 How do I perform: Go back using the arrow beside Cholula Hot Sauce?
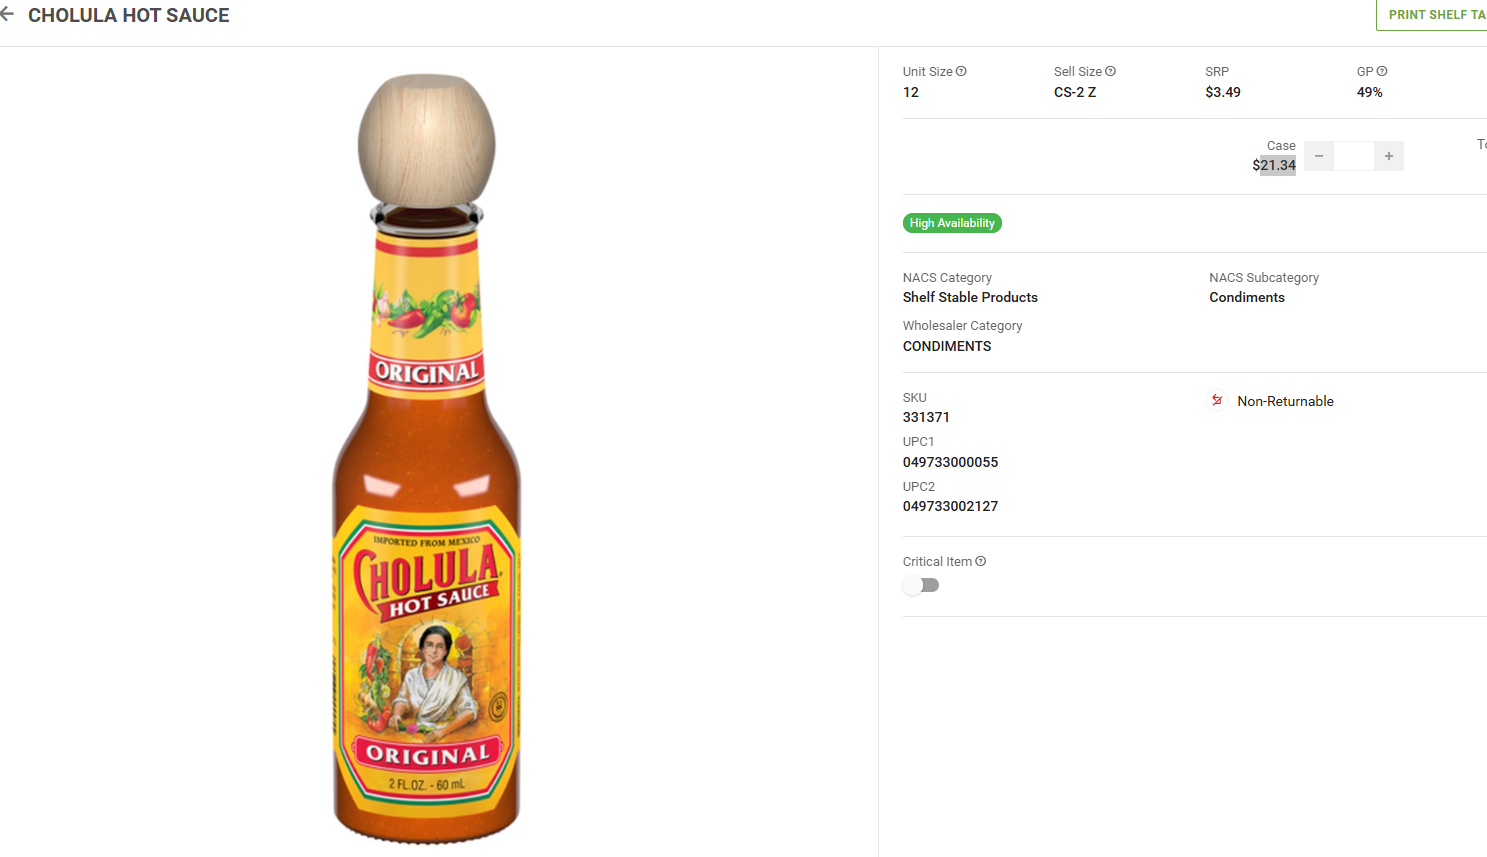pos(7,14)
